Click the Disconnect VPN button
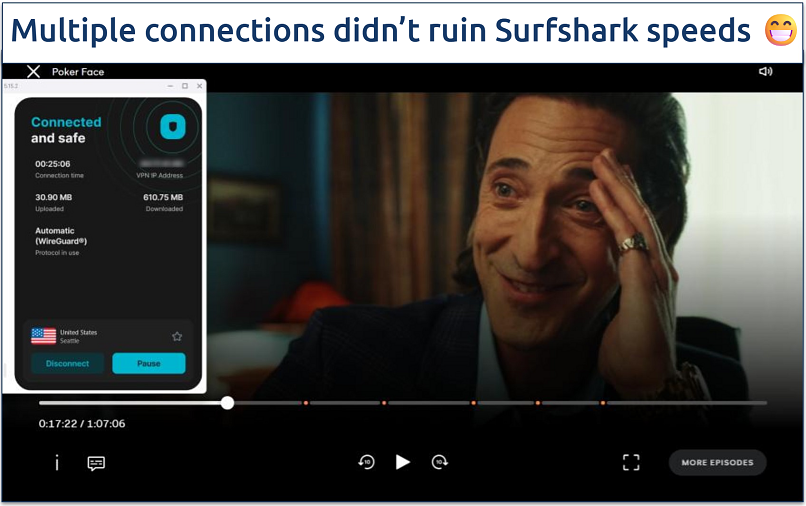Viewport: 806px width, 506px height. coord(67,364)
